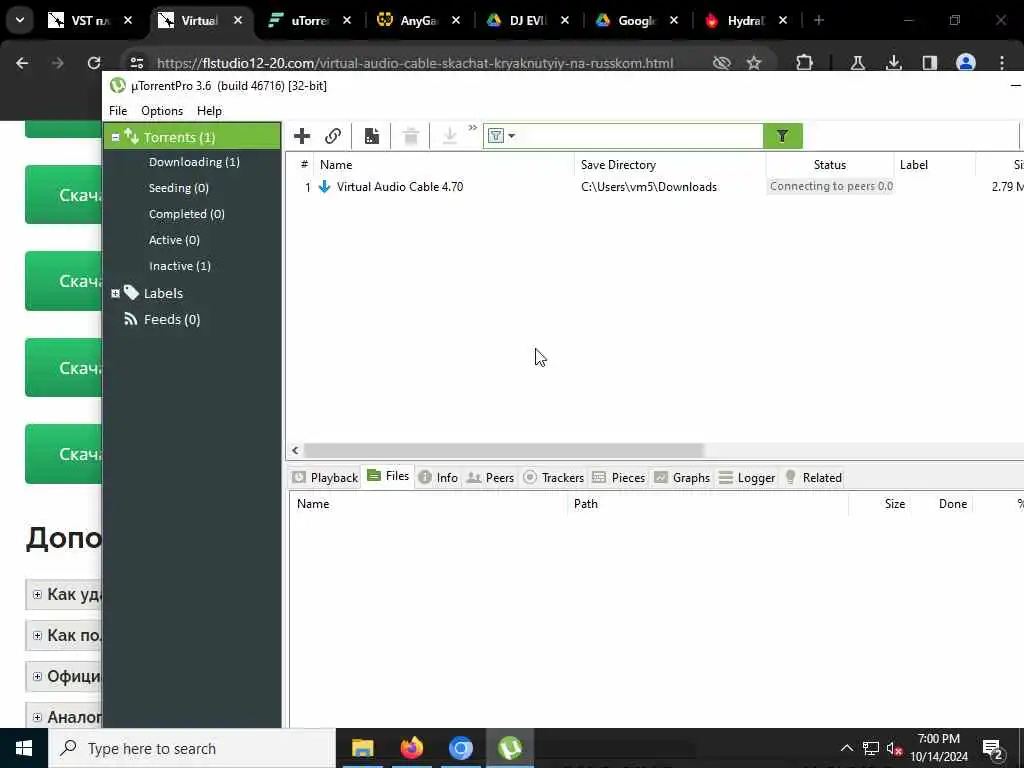Open the browser downloads icon
Viewport: 1024px width, 768px height.
tap(893, 63)
